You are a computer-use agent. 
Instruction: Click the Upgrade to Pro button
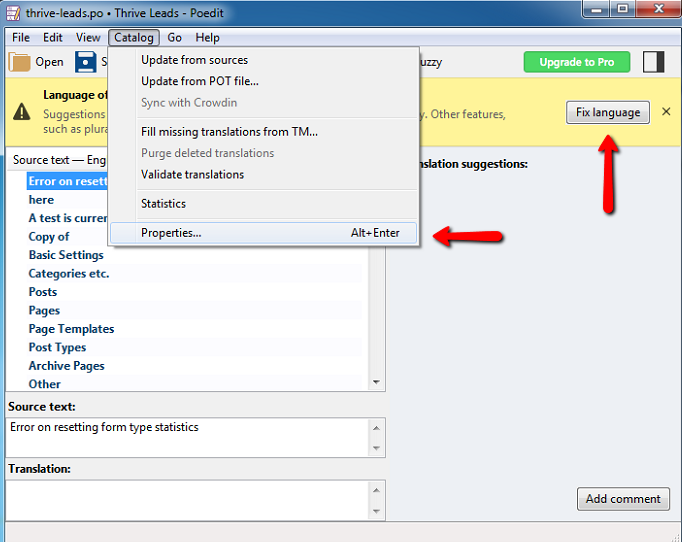(577, 62)
